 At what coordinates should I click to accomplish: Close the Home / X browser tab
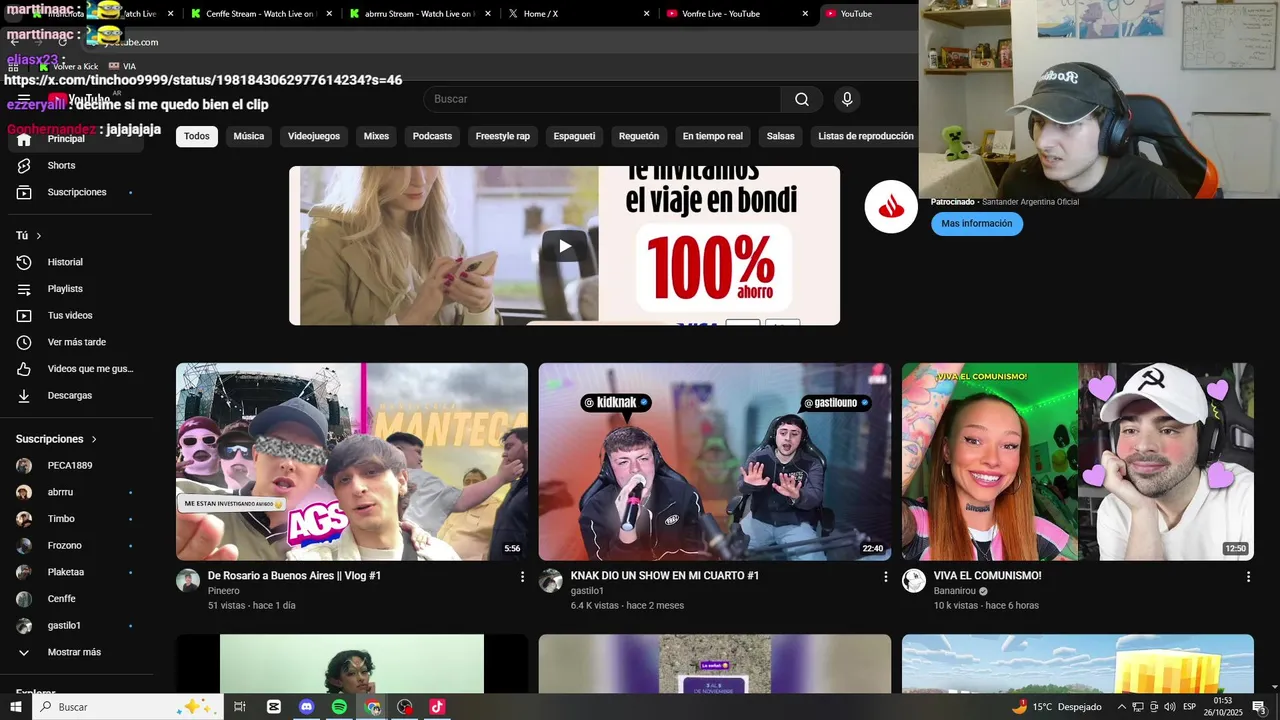(646, 14)
